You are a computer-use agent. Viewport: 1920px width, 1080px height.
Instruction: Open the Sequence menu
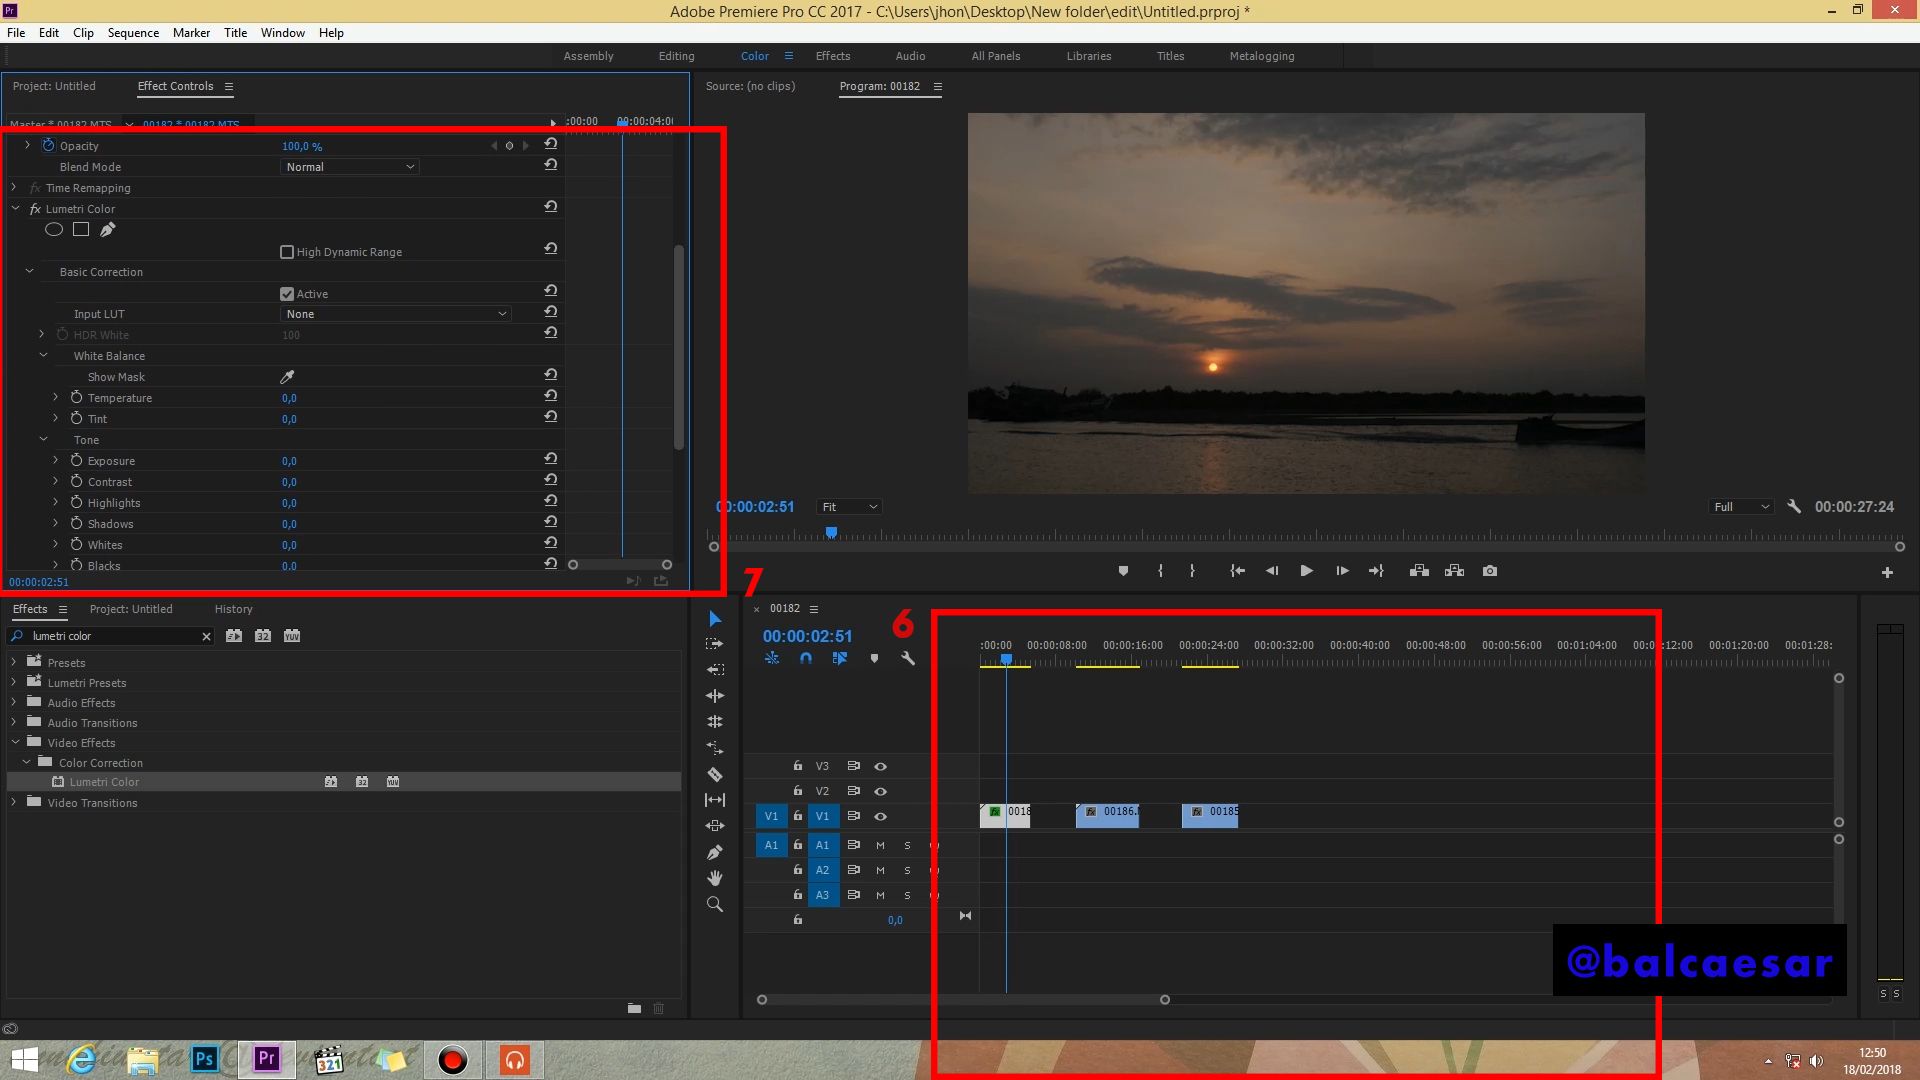[x=133, y=33]
